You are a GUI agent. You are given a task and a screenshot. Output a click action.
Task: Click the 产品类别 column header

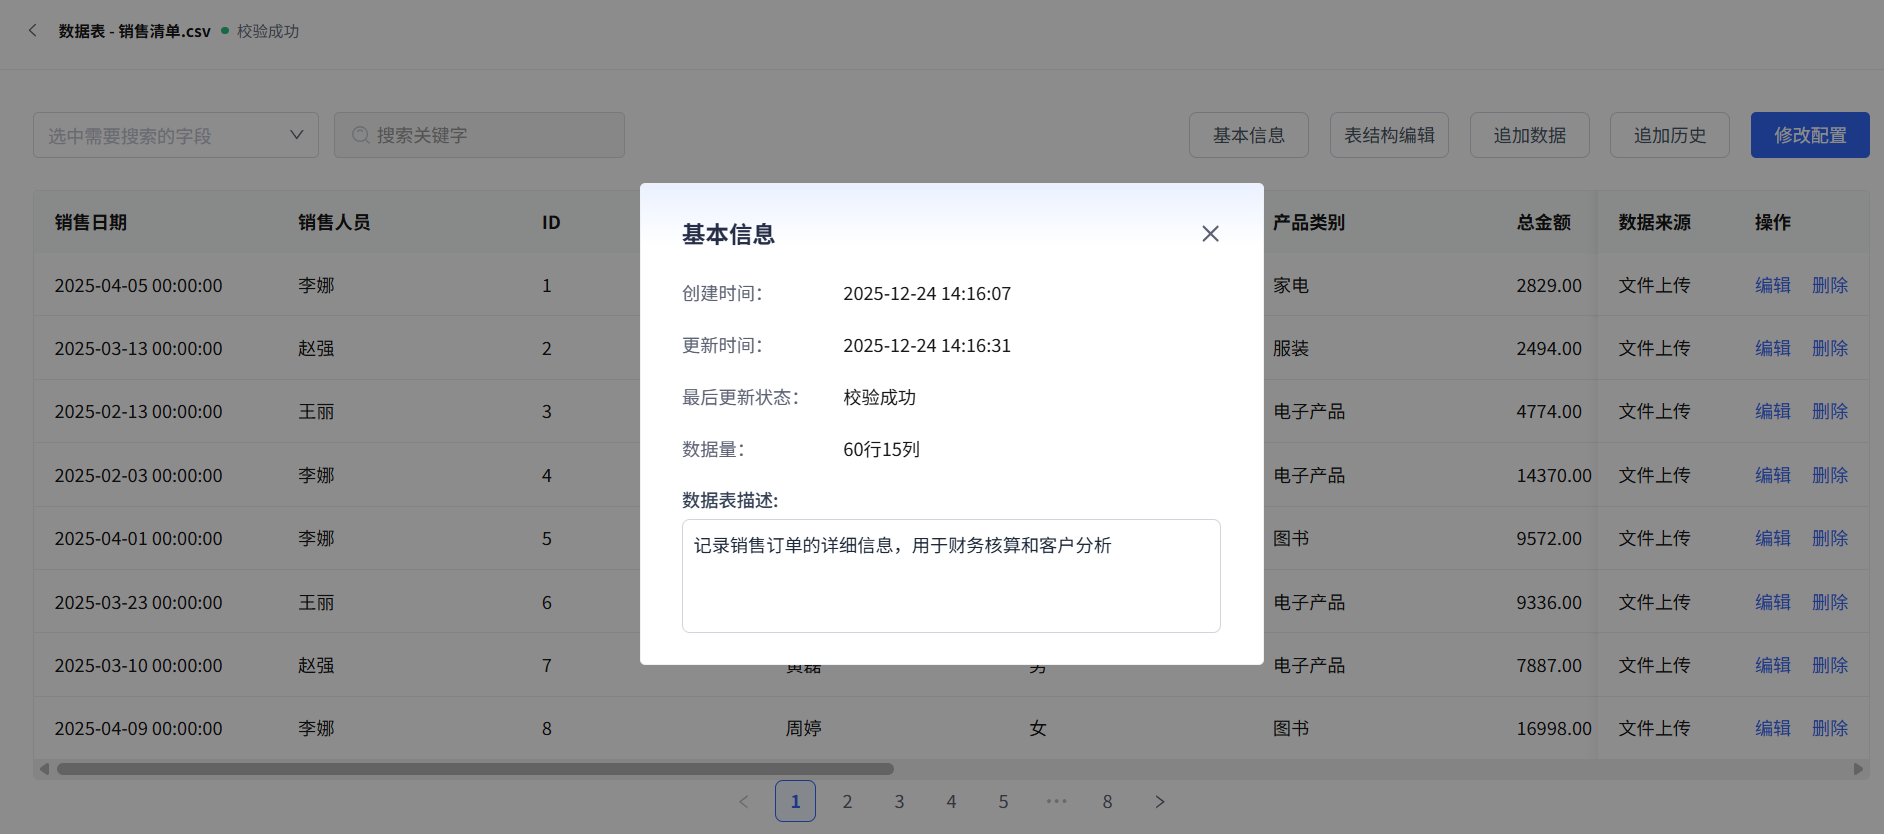coord(1308,222)
